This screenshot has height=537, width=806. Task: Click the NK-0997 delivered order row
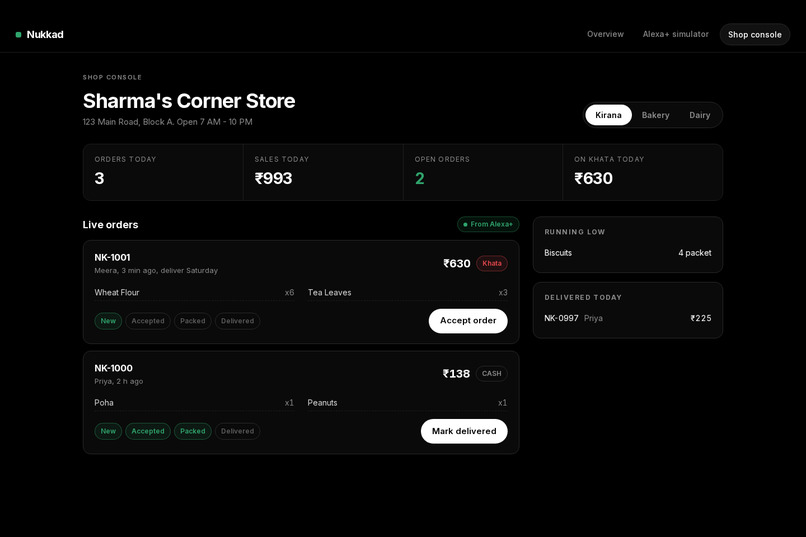(628, 318)
